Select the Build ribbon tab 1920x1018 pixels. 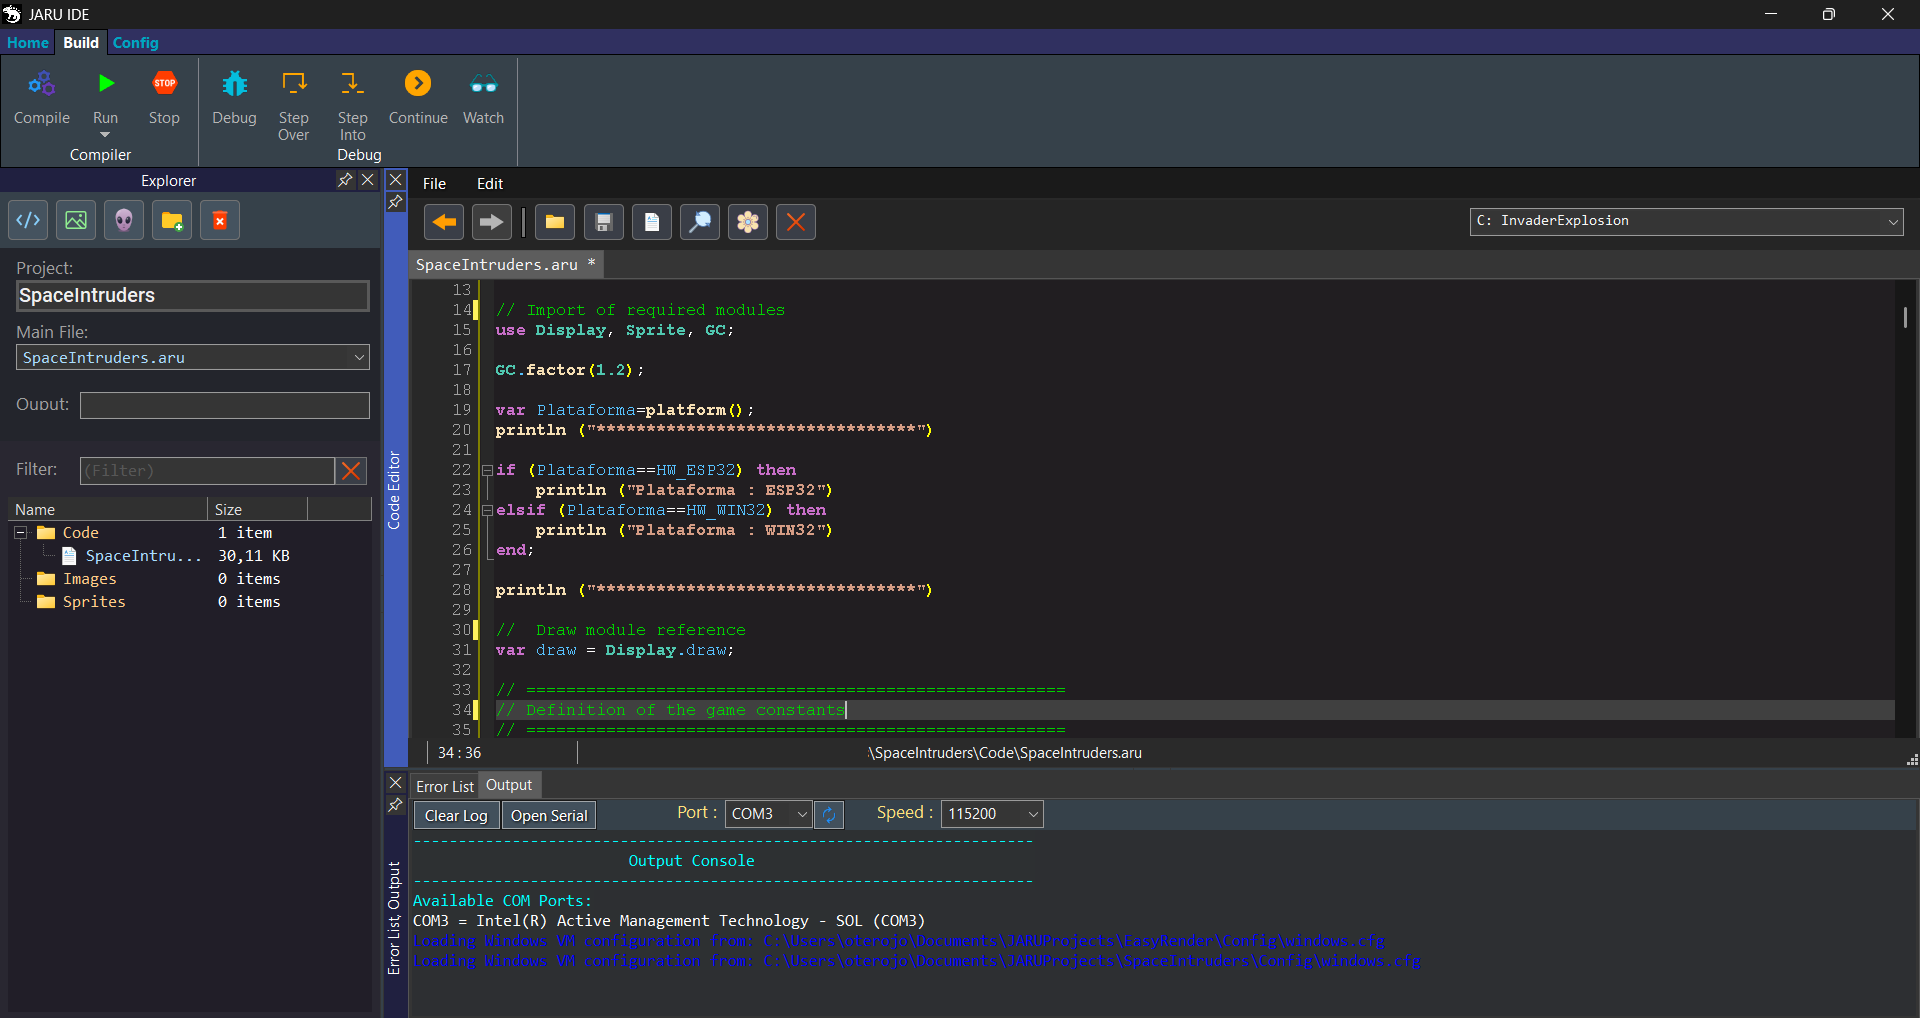(x=81, y=43)
